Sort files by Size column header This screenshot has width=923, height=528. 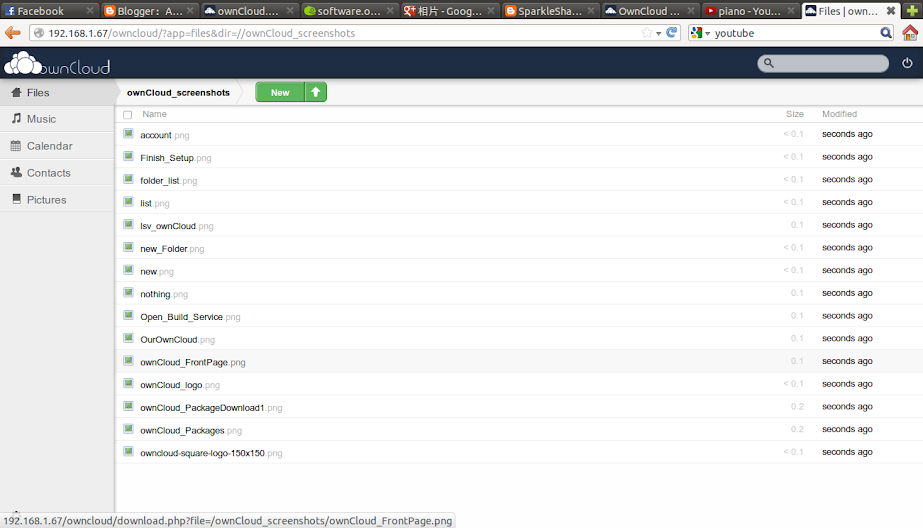coord(795,114)
